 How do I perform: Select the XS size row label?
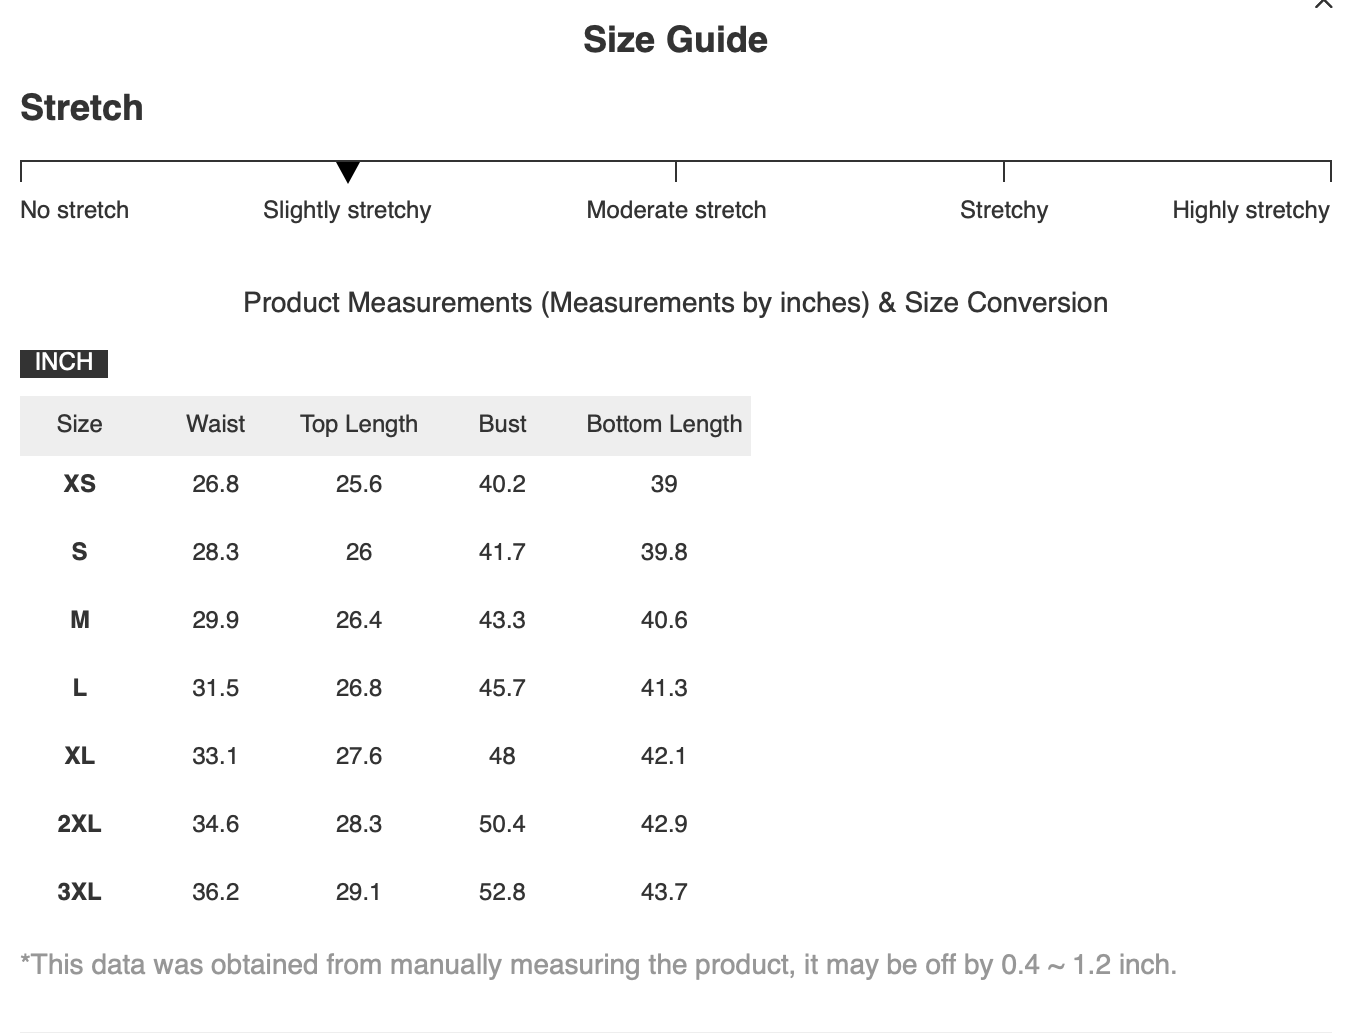pyautogui.click(x=80, y=484)
